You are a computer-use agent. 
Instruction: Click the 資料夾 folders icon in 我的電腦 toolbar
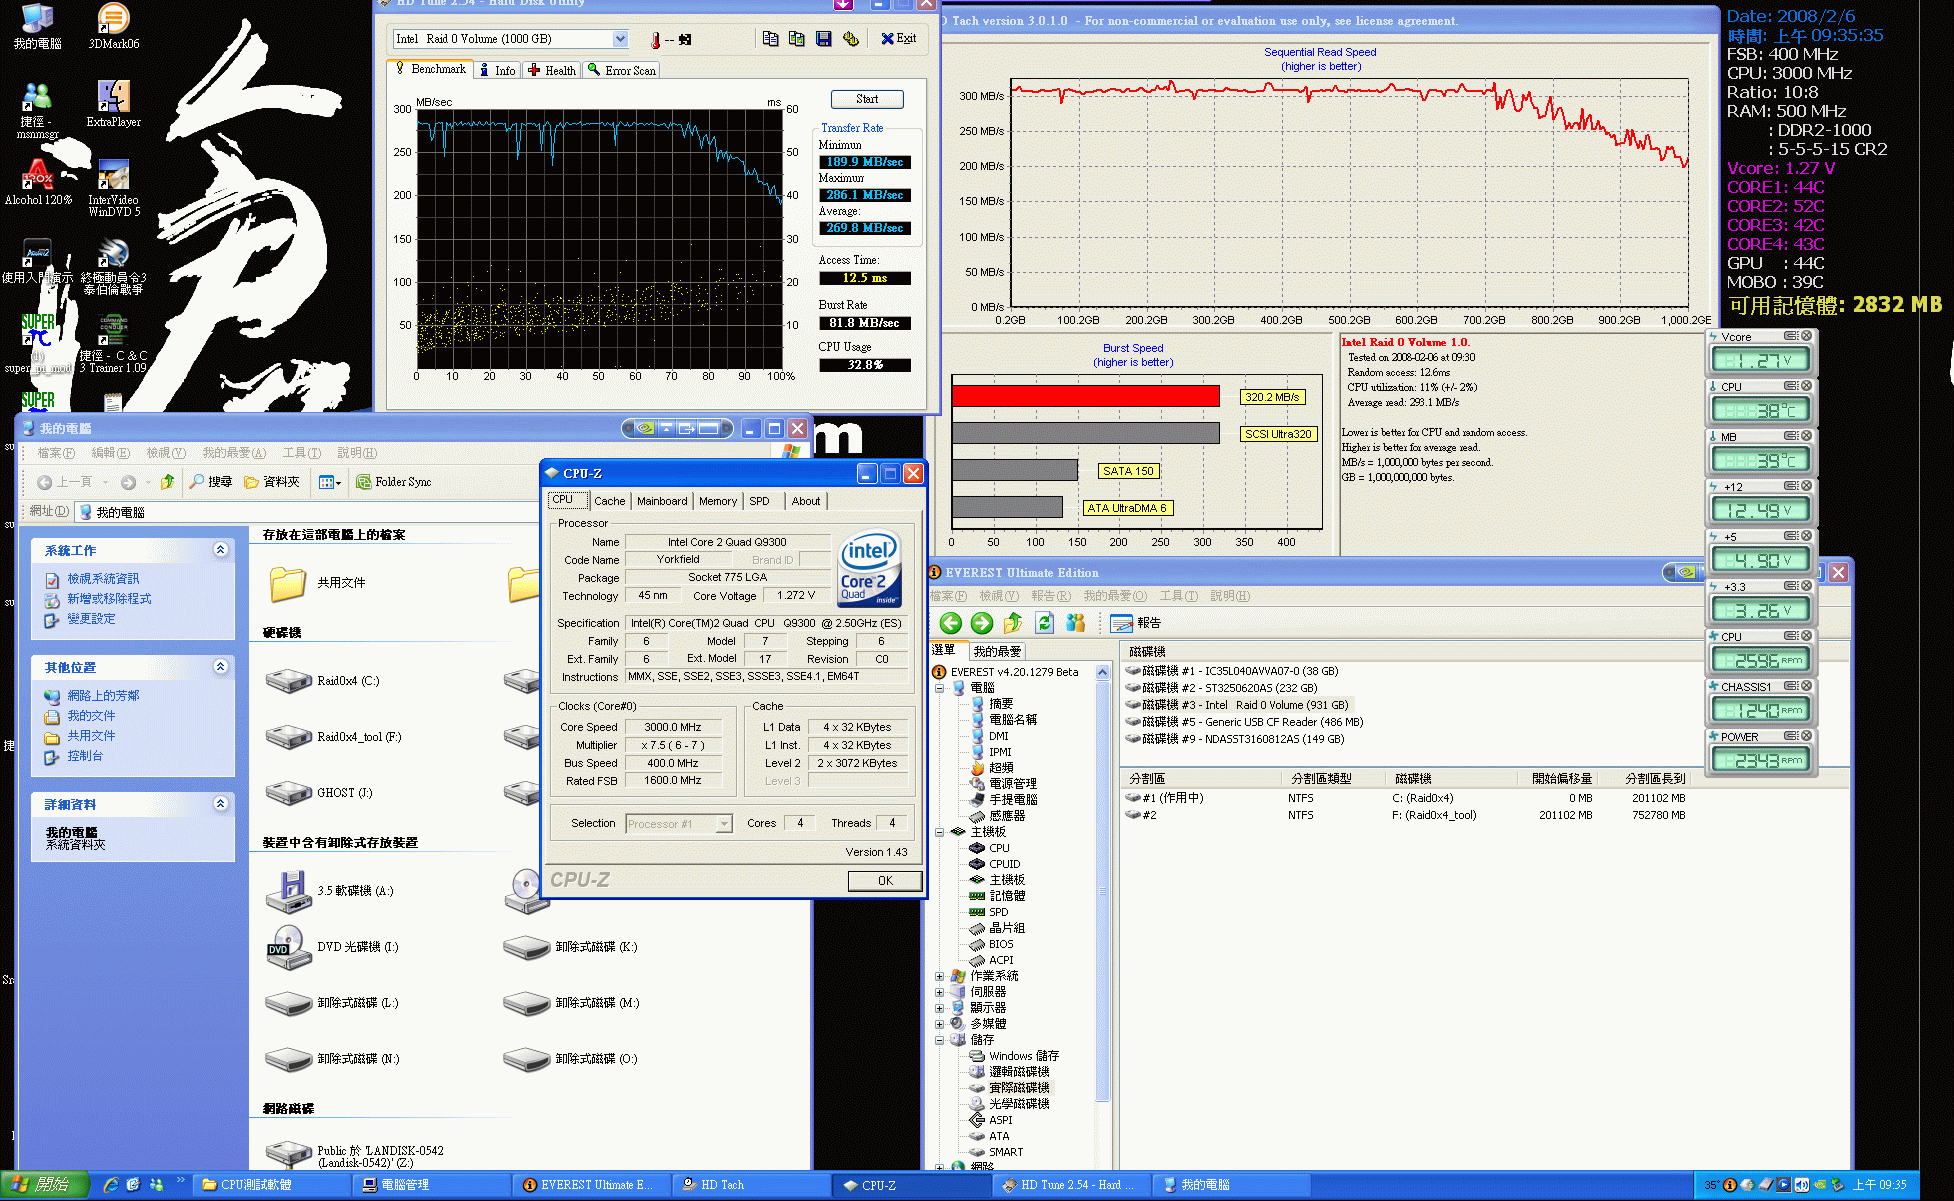(x=272, y=482)
